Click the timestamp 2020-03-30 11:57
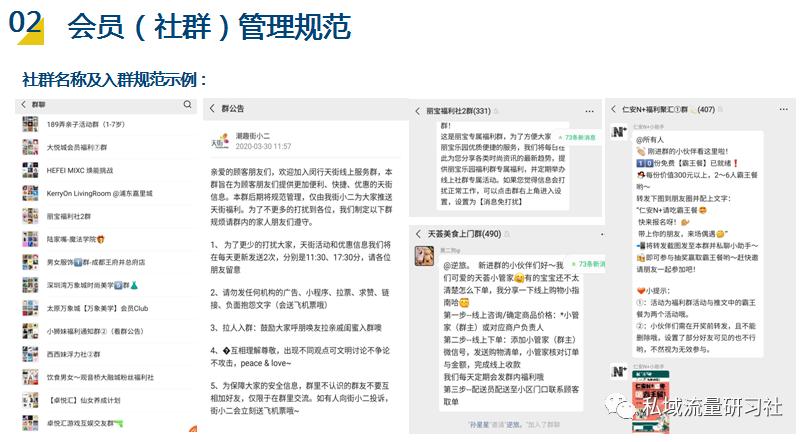Viewport: 808px width, 442px height. coord(263,146)
